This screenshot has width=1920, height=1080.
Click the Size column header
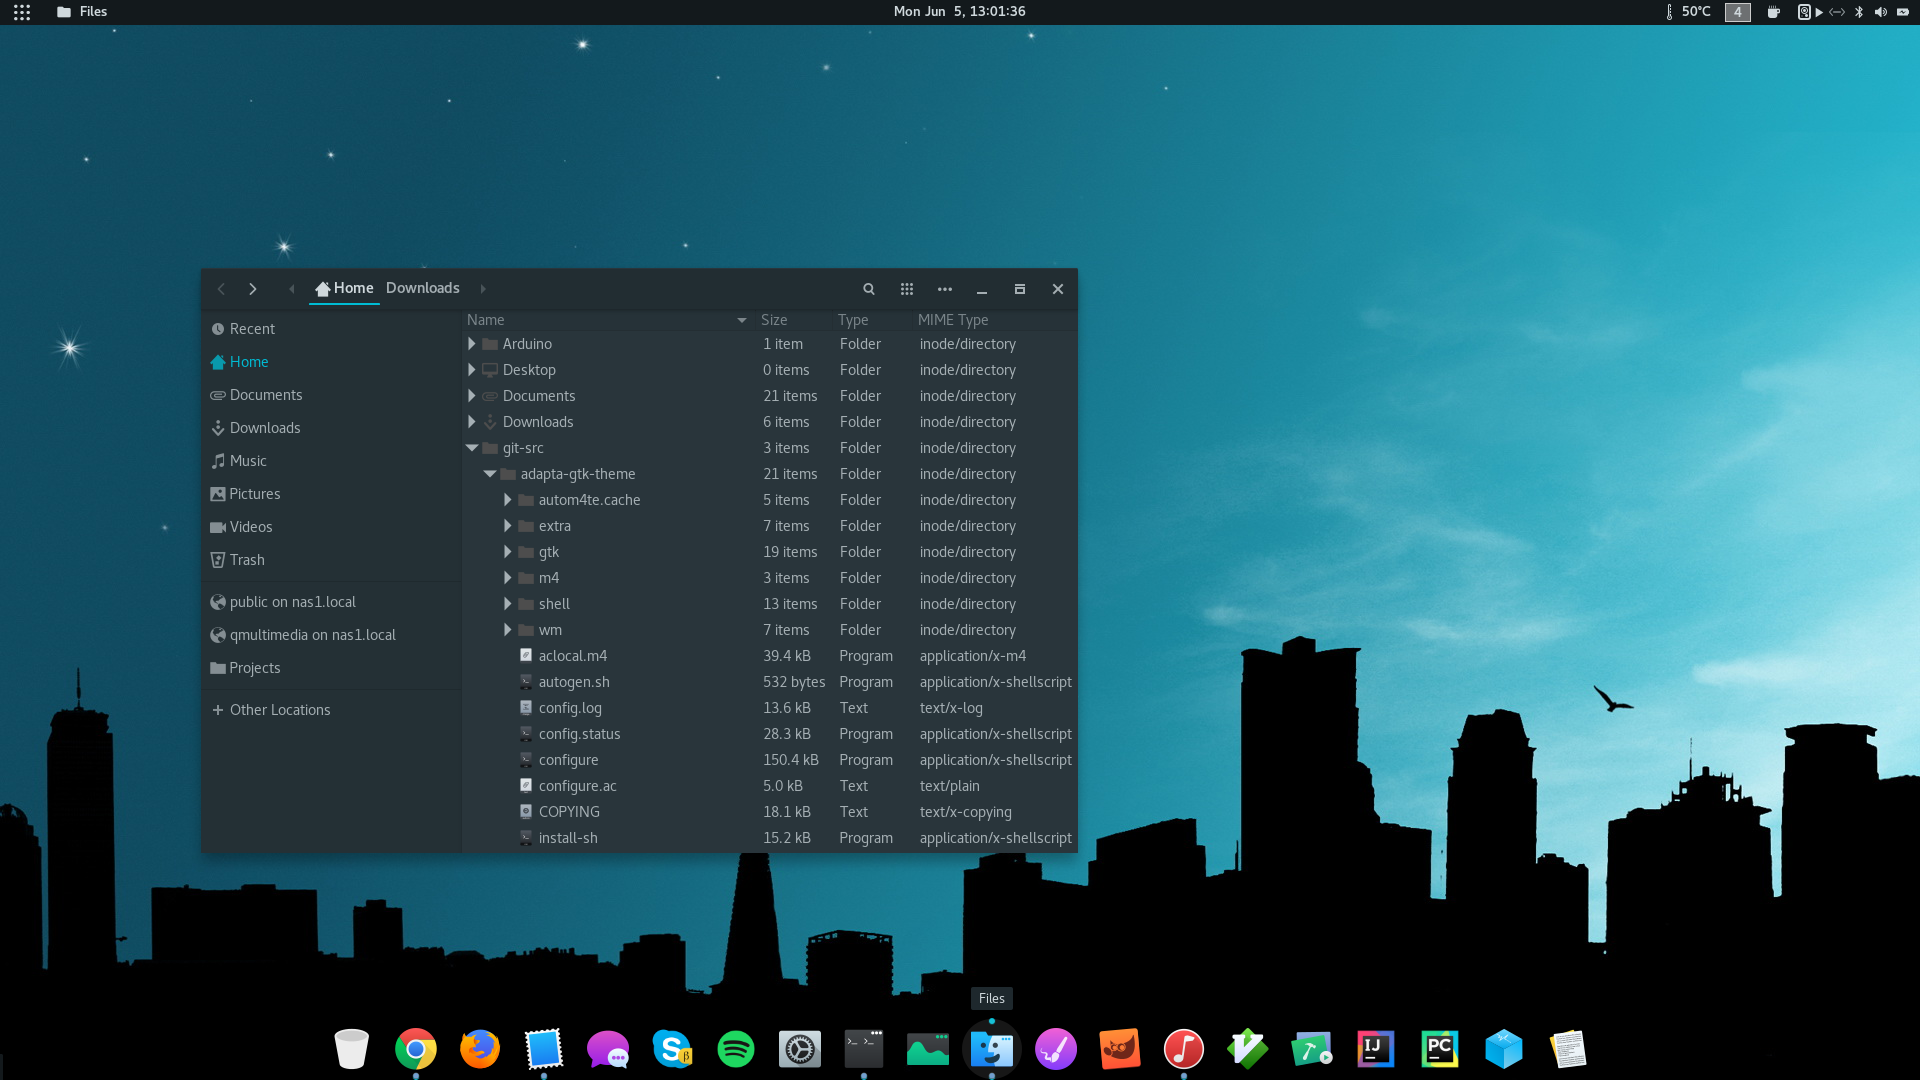tap(774, 320)
